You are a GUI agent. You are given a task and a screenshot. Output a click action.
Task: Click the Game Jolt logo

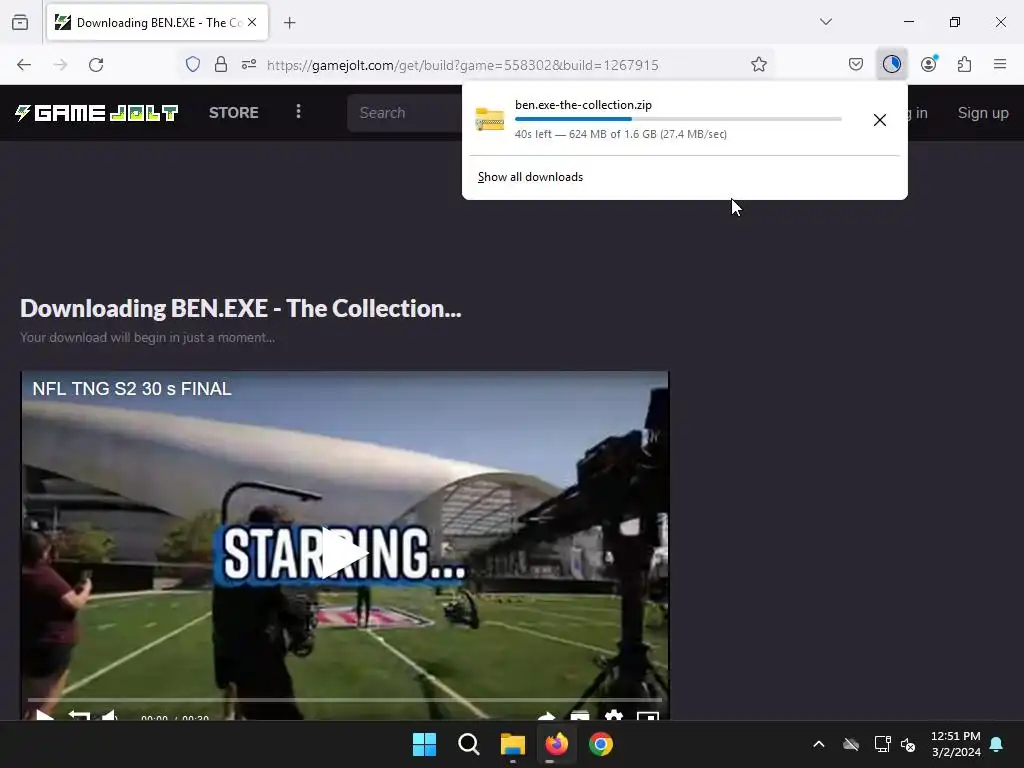[97, 113]
